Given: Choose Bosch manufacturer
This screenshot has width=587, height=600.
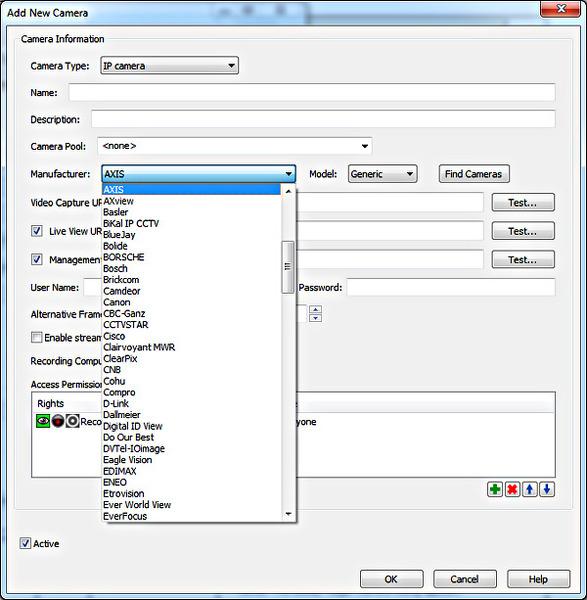Looking at the screenshot, I should click(x=191, y=268).
